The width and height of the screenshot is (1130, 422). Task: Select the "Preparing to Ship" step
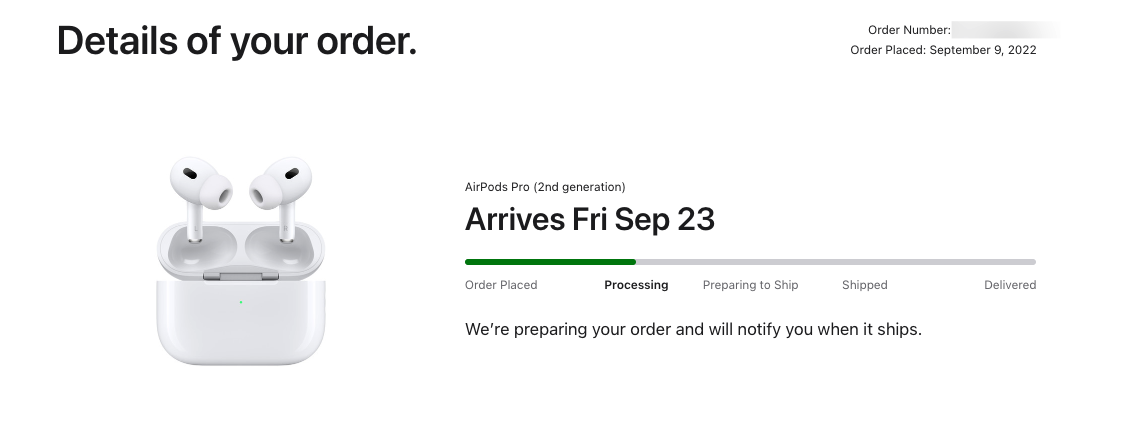(750, 285)
